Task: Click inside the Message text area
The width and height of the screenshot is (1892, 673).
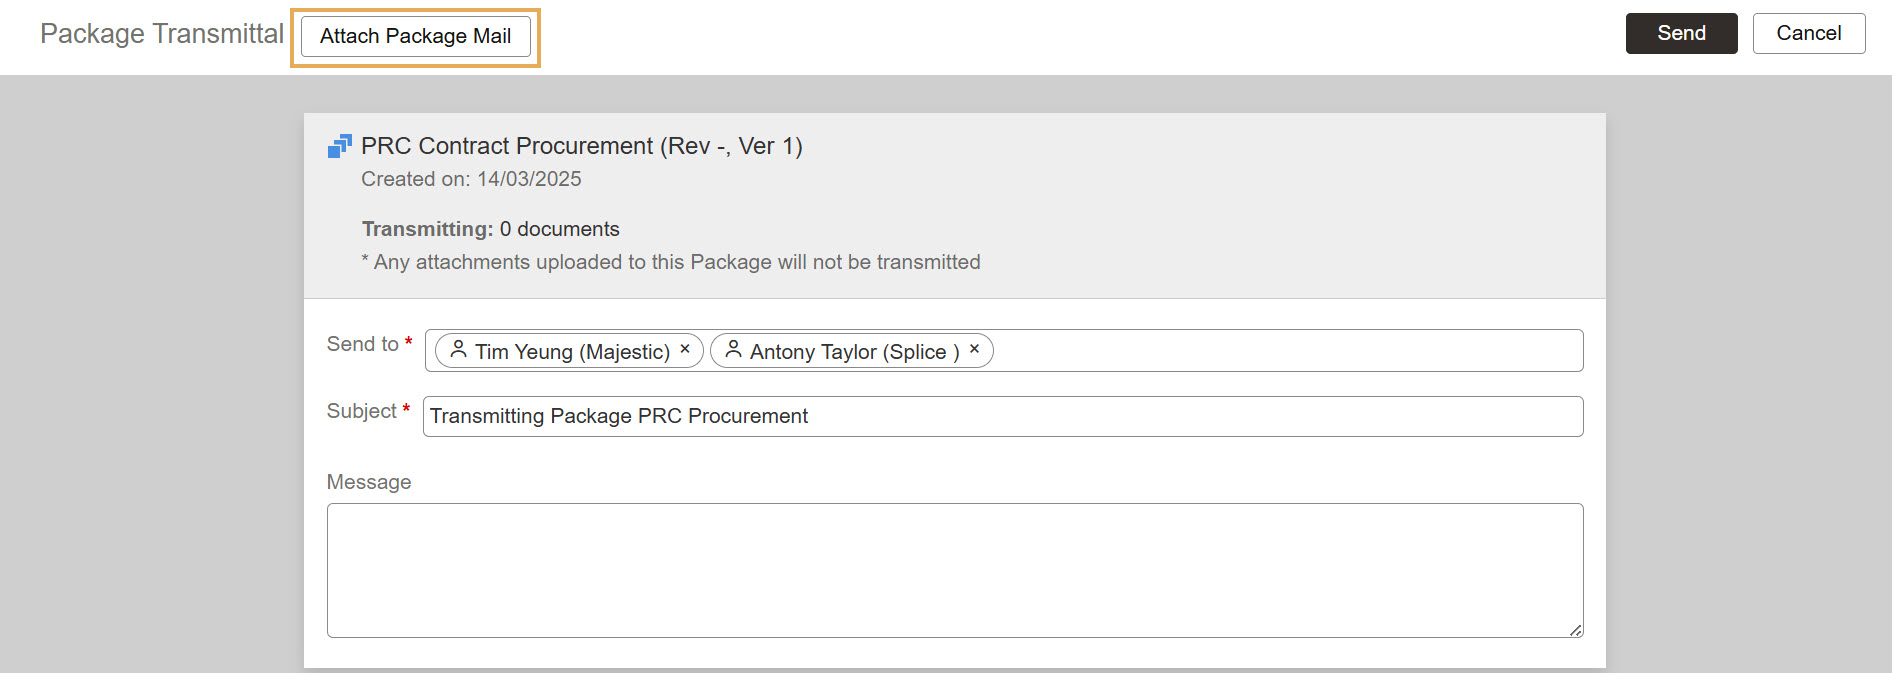Action: (954, 570)
